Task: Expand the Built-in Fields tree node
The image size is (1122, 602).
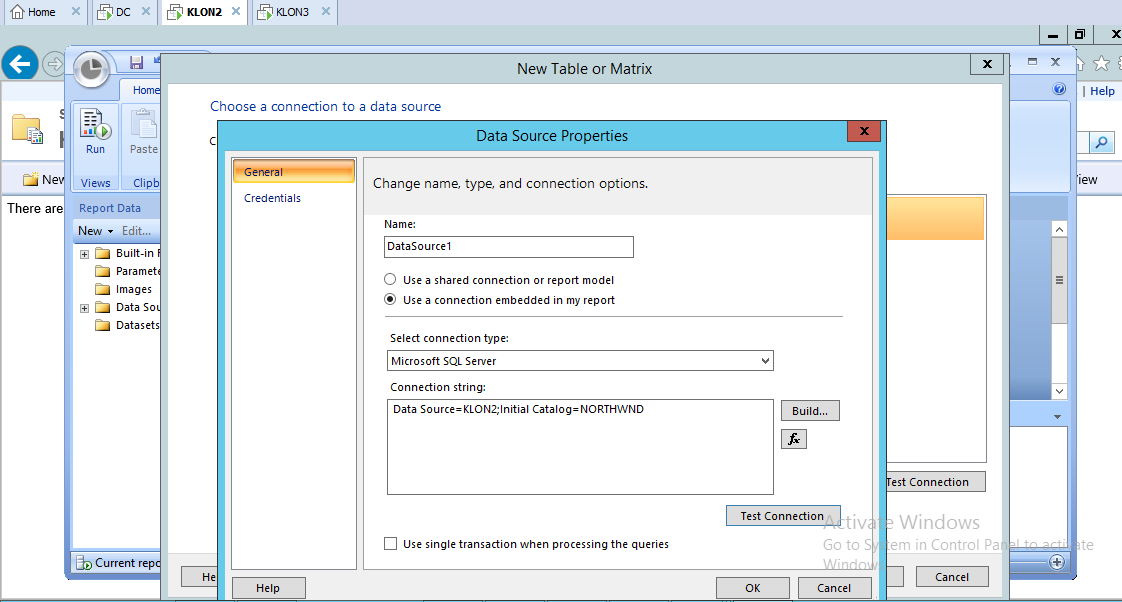Action: click(85, 254)
